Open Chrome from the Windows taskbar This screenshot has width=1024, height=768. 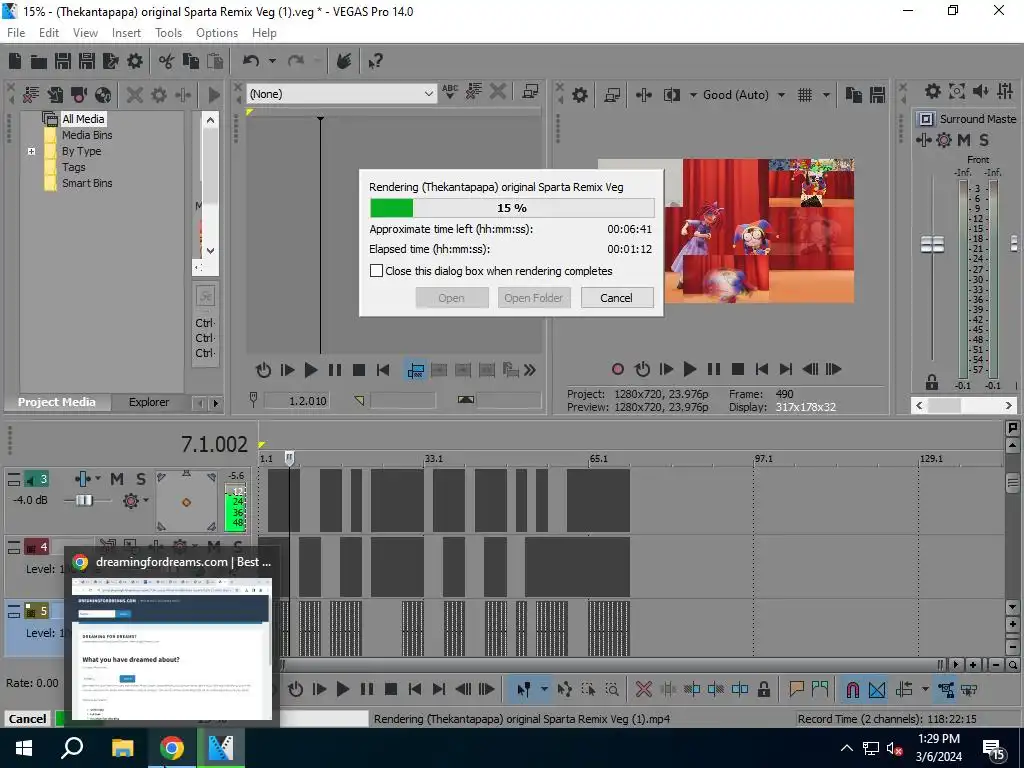pyautogui.click(x=172, y=748)
